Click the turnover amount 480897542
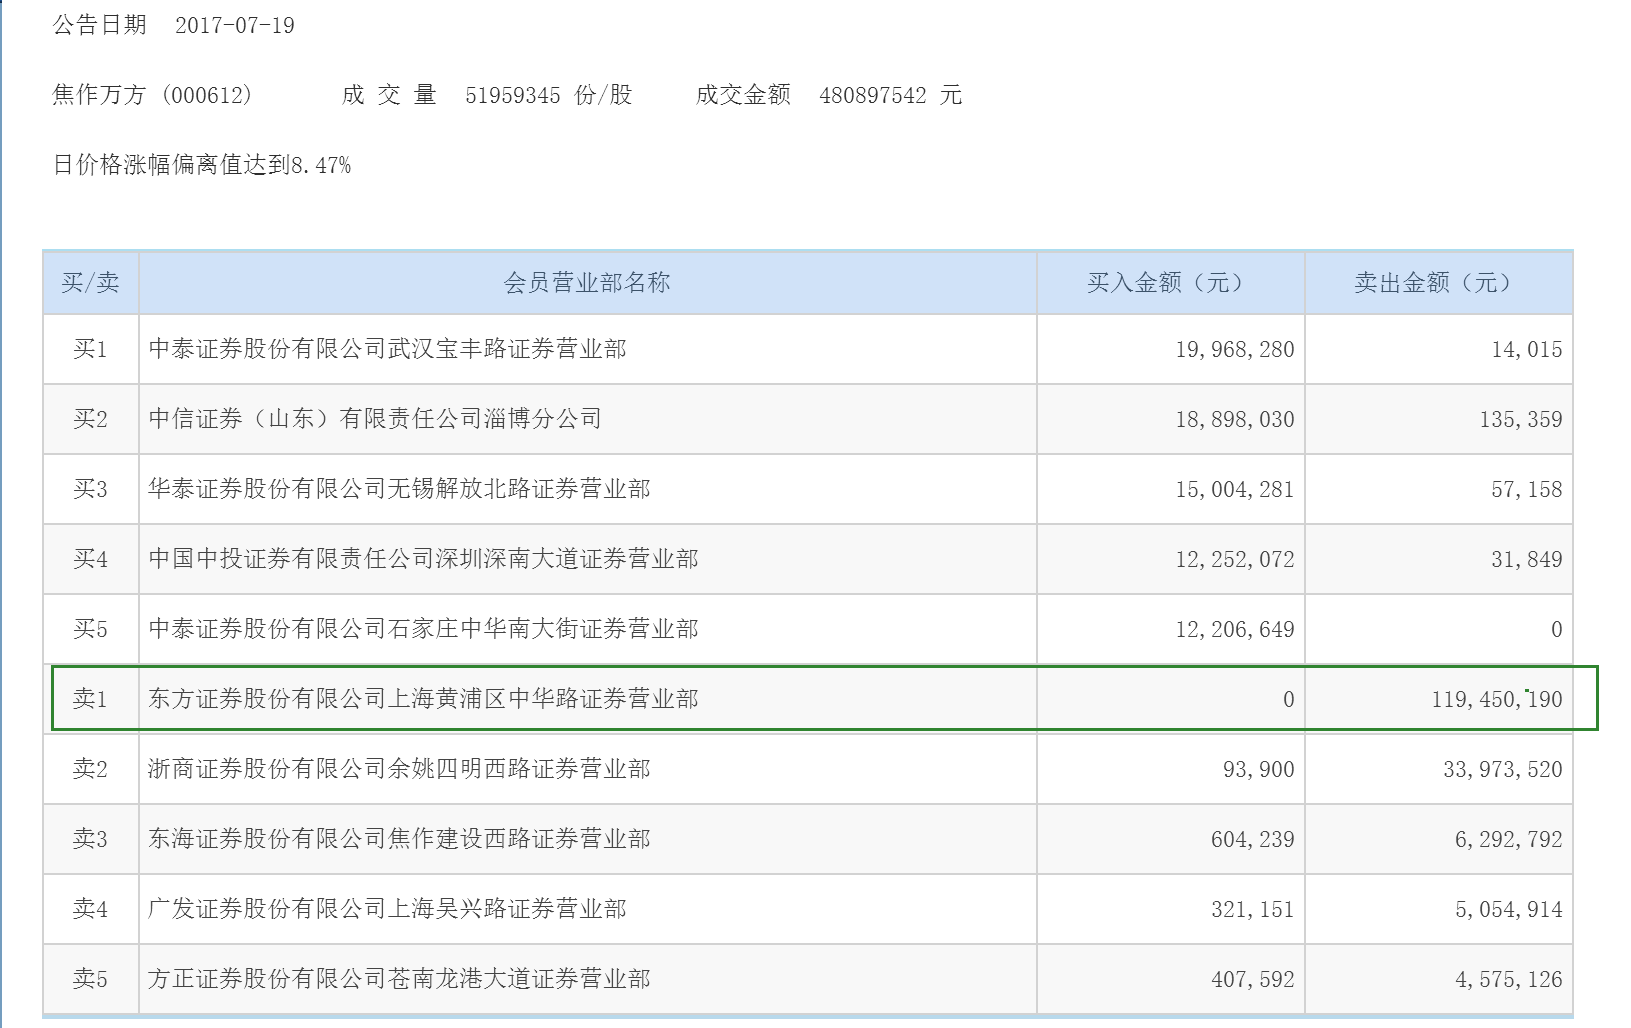The height and width of the screenshot is (1028, 1631). [x=873, y=96]
